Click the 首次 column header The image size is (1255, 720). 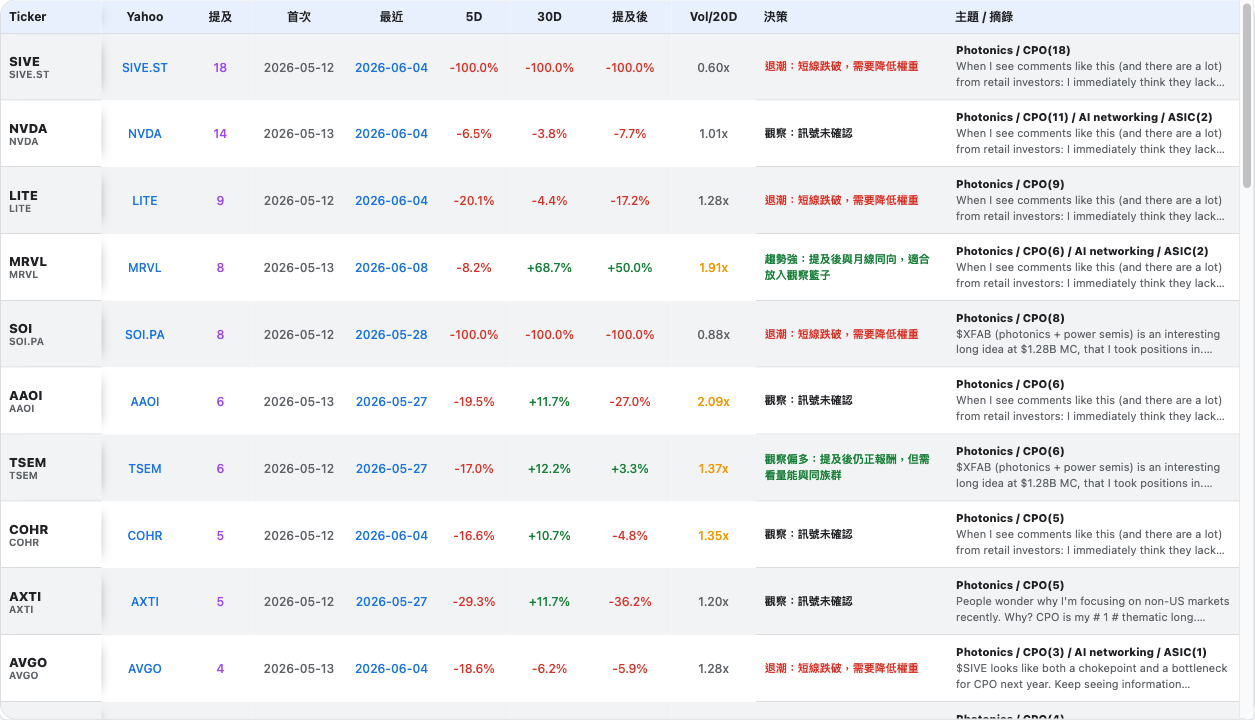pos(298,17)
